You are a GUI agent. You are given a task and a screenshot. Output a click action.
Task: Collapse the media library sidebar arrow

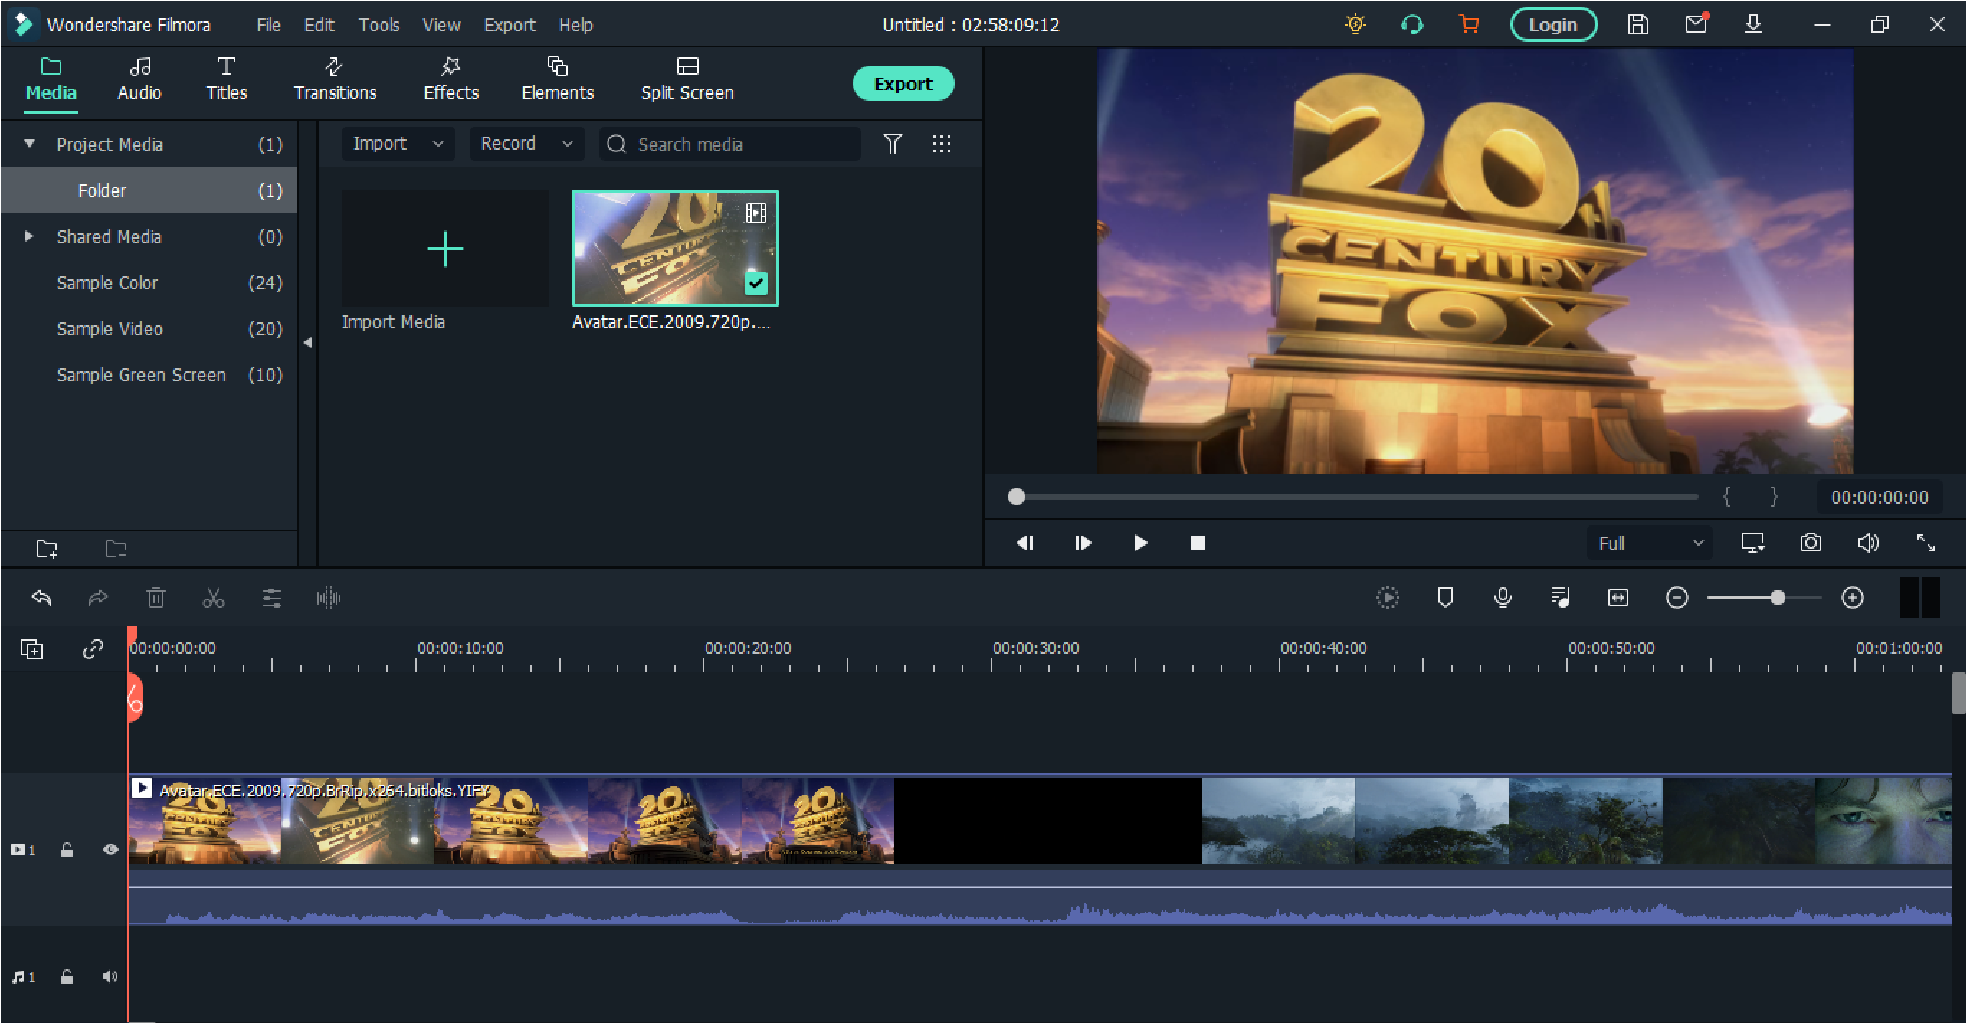(x=308, y=342)
